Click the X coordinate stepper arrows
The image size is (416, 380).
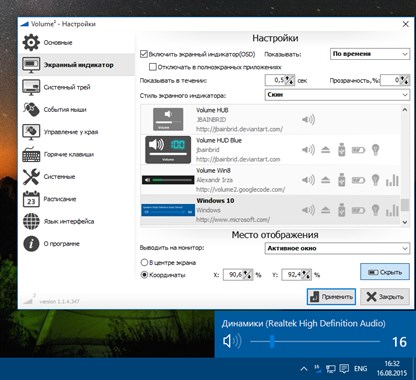(248, 275)
